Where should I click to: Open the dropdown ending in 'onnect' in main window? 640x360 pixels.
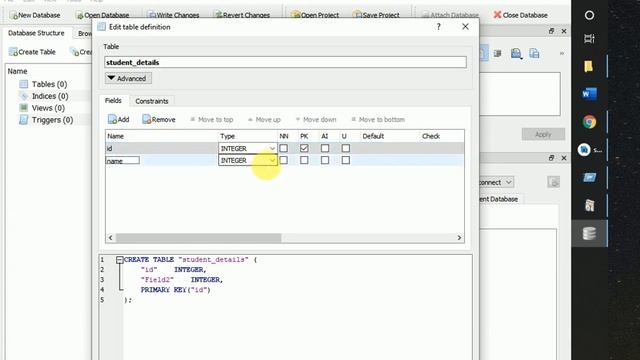497,182
